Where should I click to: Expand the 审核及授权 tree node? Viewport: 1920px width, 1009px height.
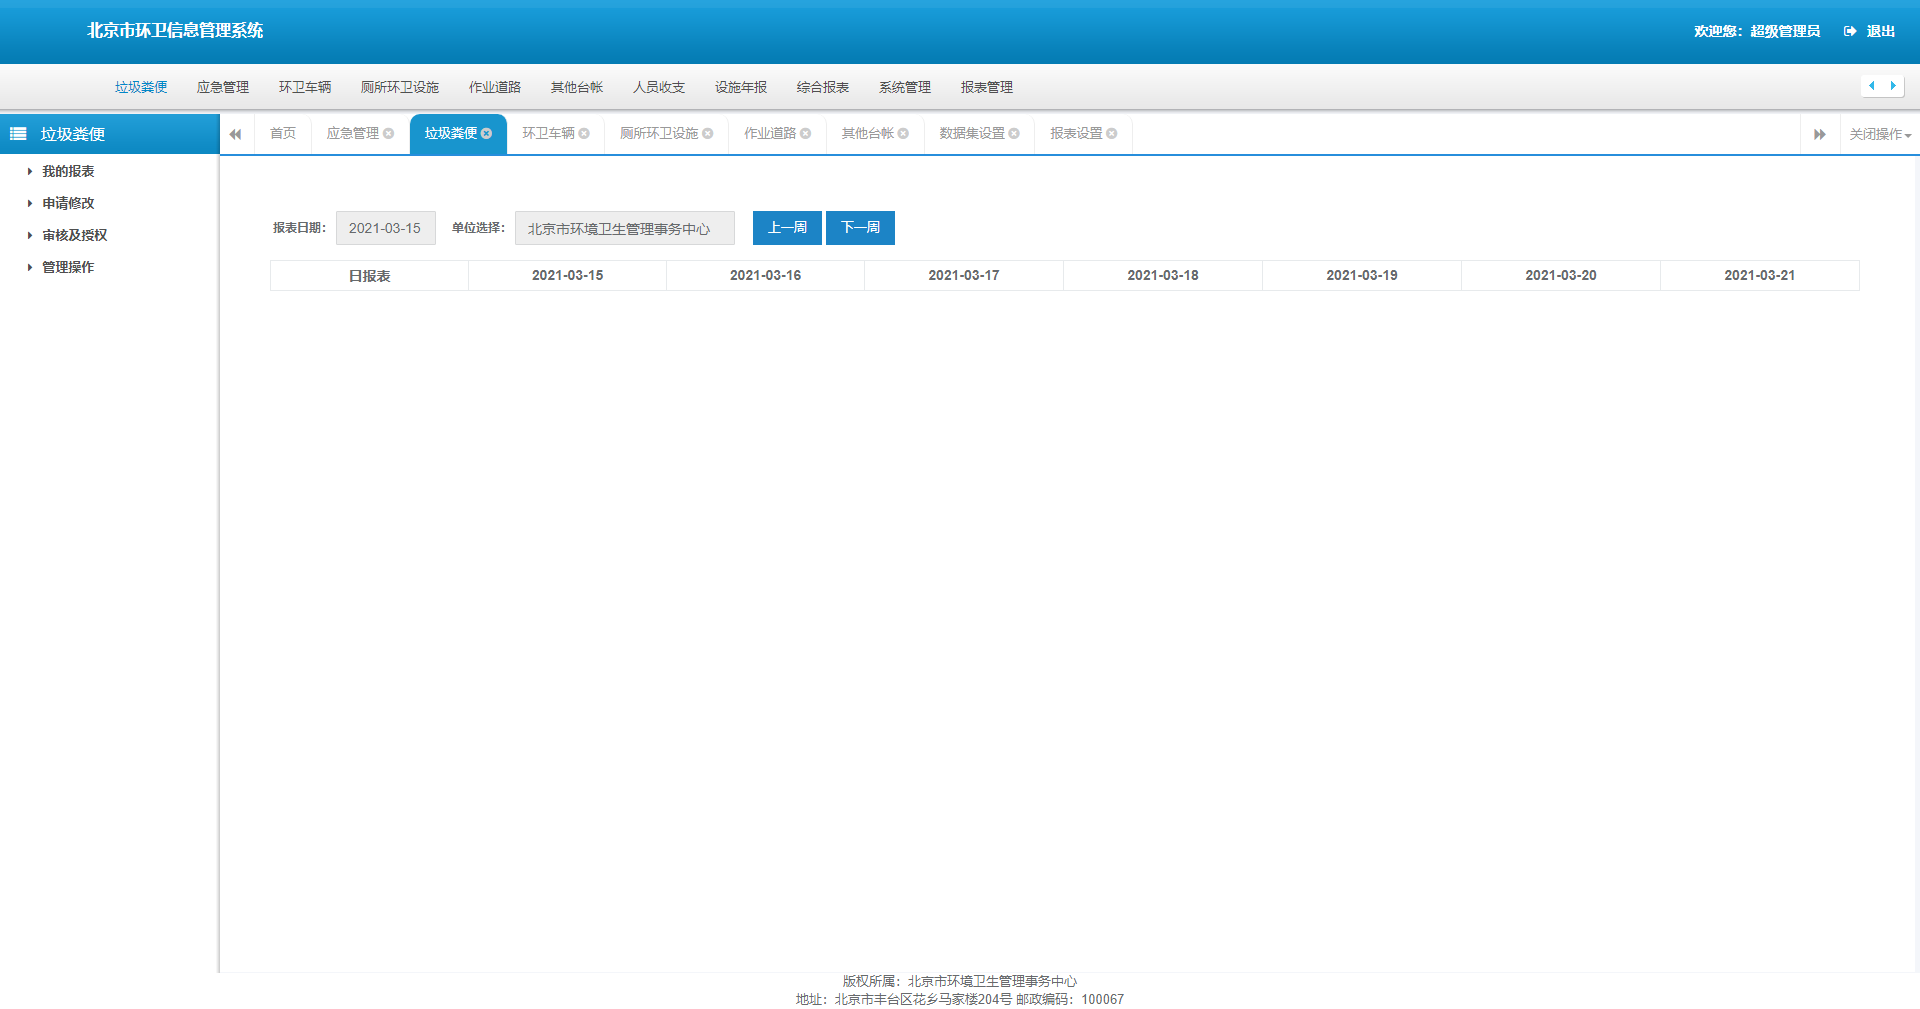pyautogui.click(x=30, y=236)
